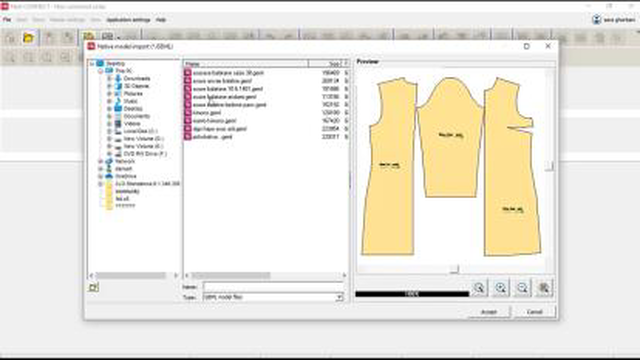Screen dimensions: 640x360
Task: Select Music in the folder tree
Action: (x=131, y=101)
